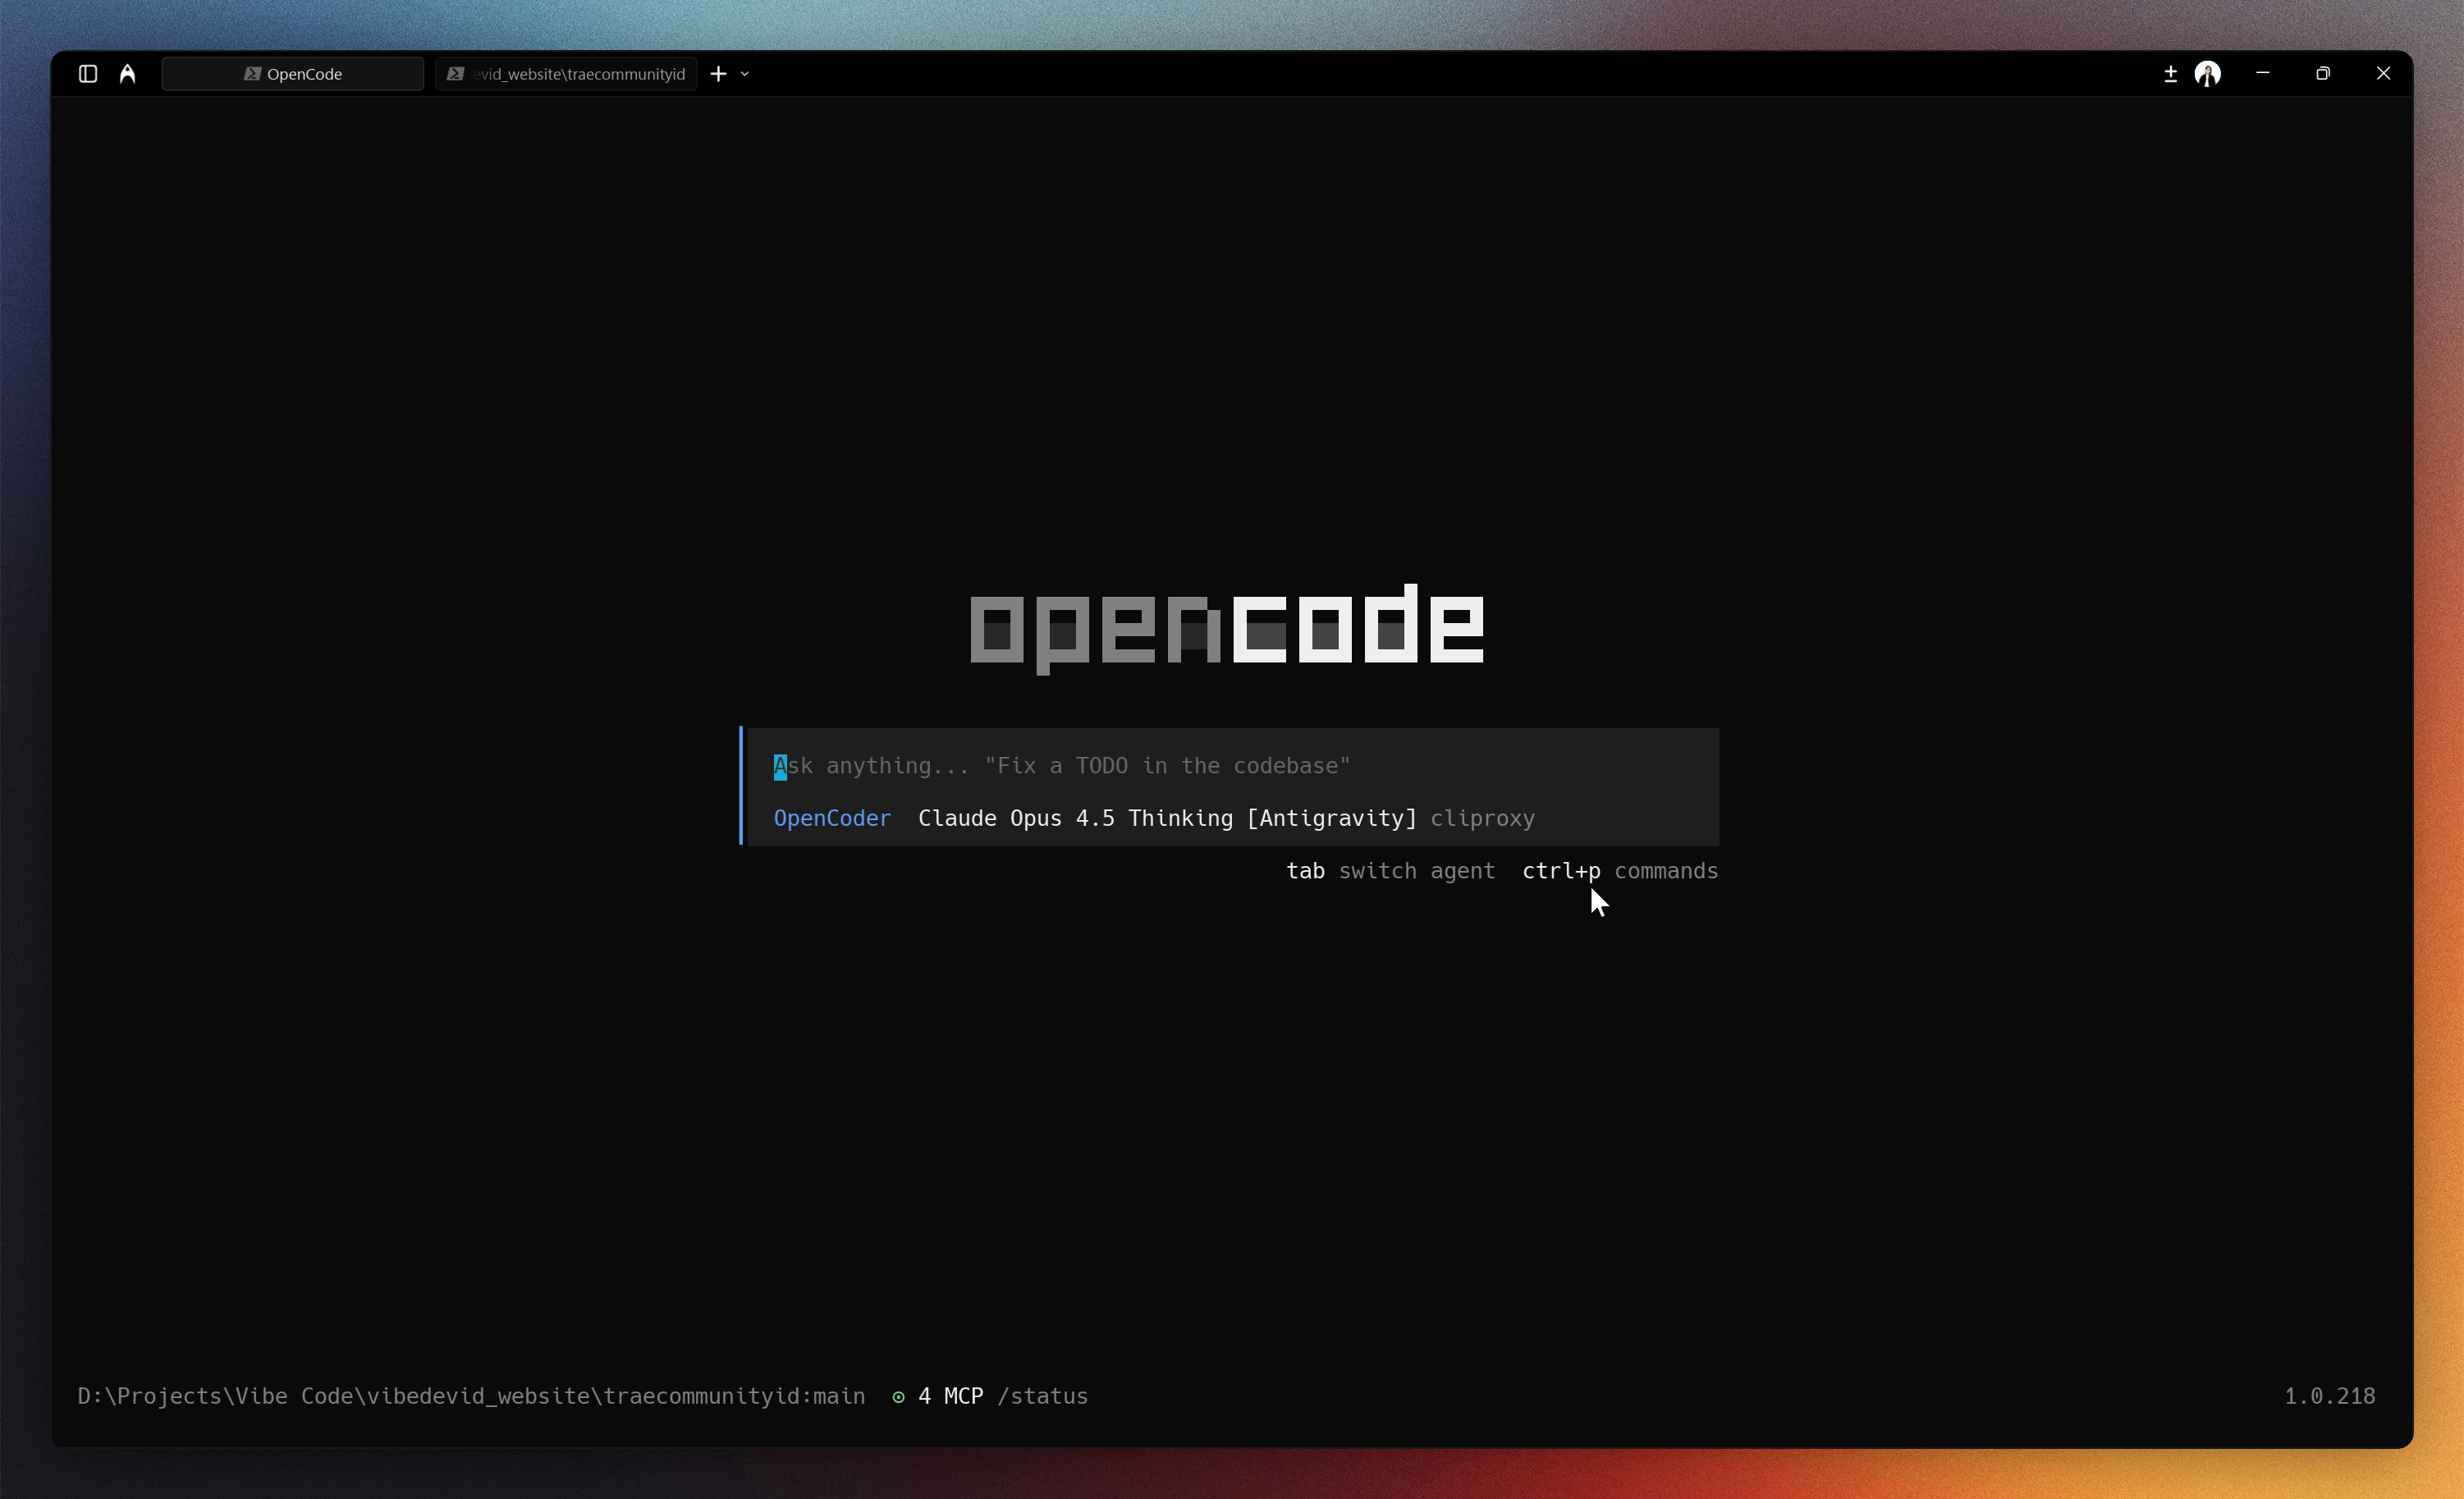Click the tab switch agent hint
Image resolution: width=2464 pixels, height=1499 pixels.
coord(1390,871)
